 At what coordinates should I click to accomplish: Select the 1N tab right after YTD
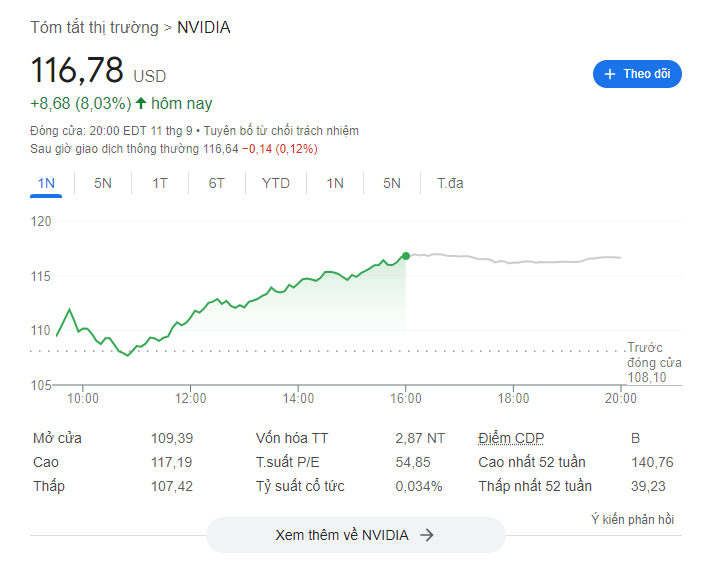(335, 183)
